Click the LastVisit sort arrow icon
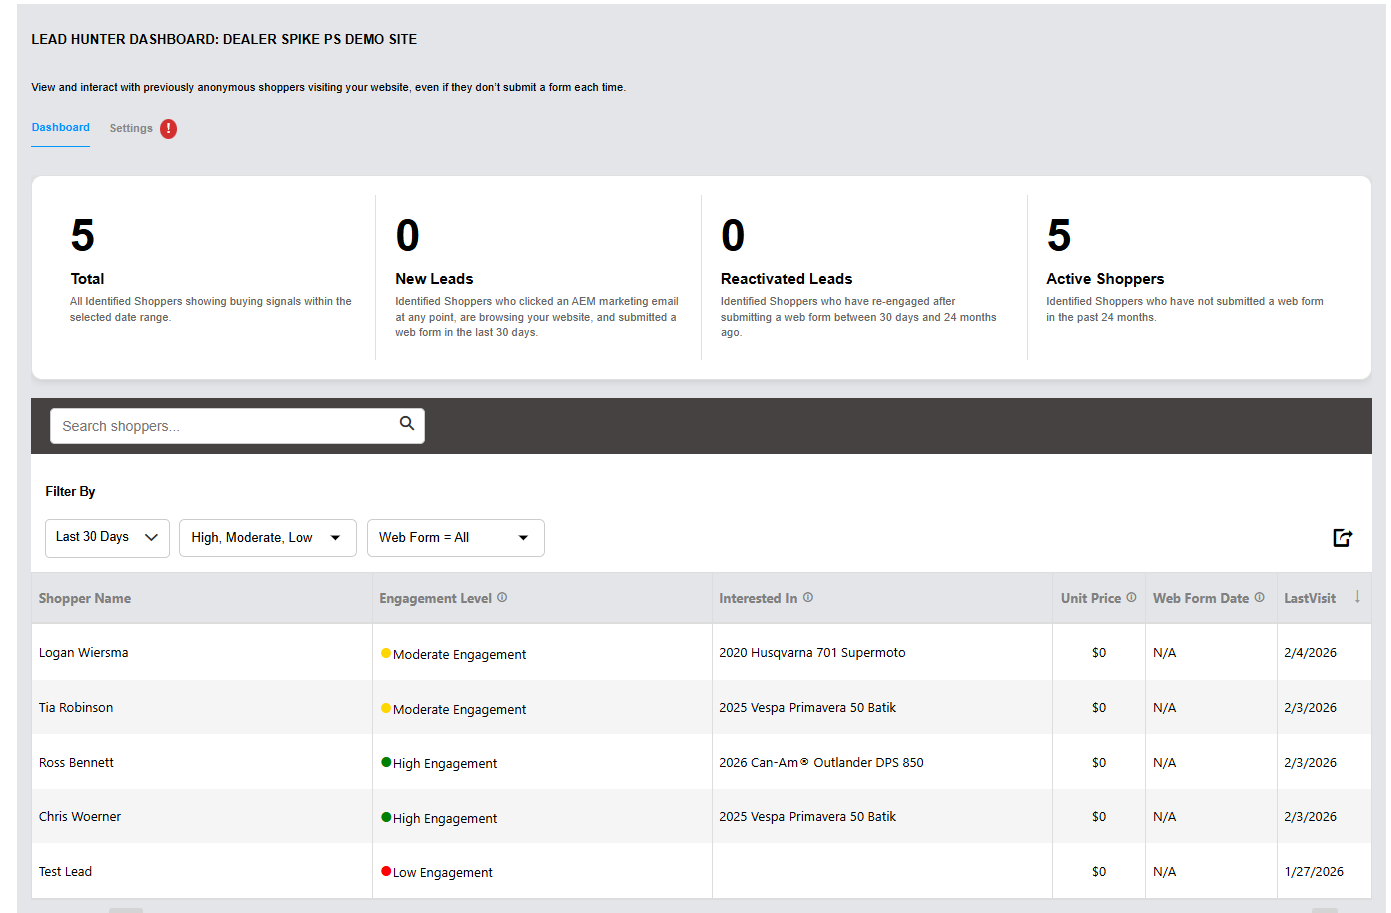1391x913 pixels. click(x=1357, y=597)
